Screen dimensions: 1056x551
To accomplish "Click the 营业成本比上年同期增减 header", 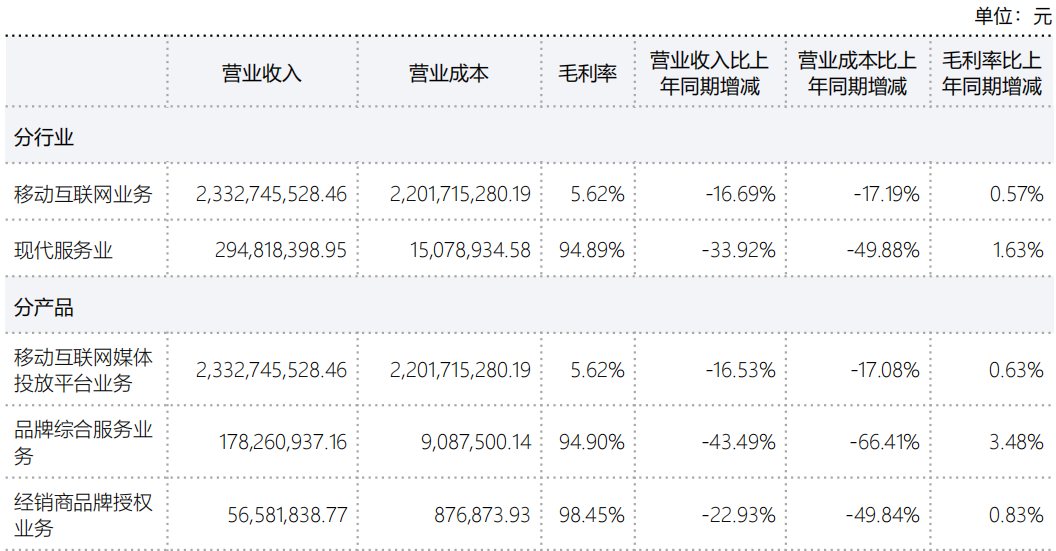I will 856,73.
